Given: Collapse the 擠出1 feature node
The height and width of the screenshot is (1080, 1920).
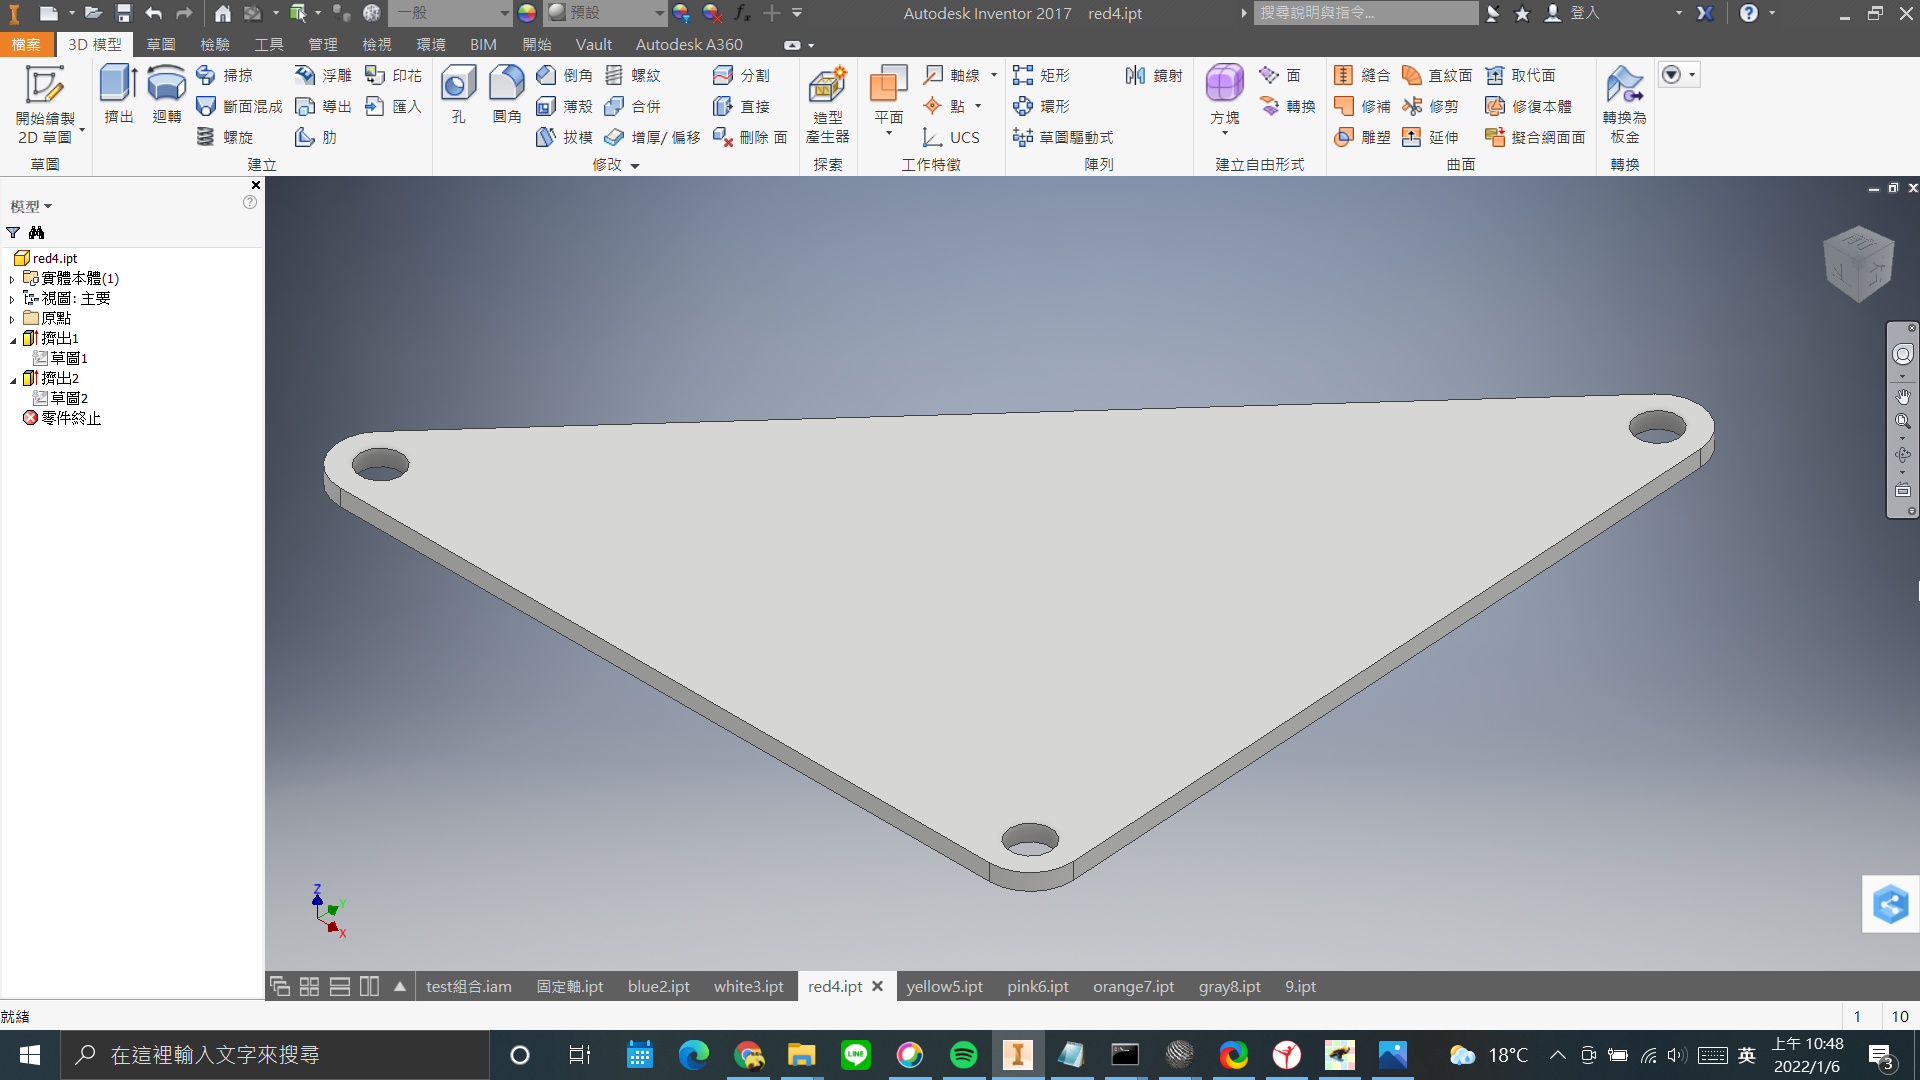Looking at the screenshot, I should click(13, 340).
